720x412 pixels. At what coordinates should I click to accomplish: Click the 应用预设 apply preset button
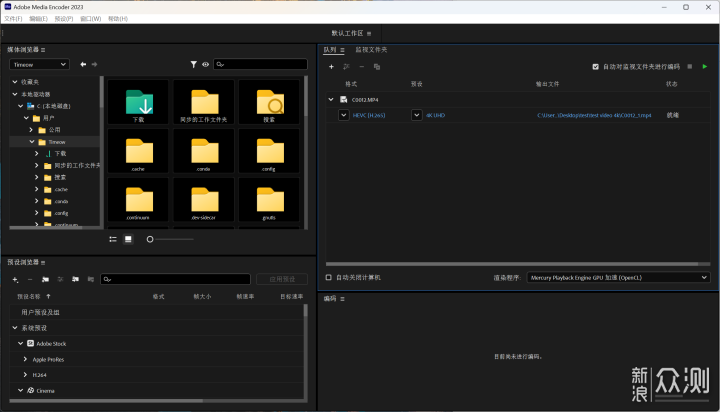(282, 279)
